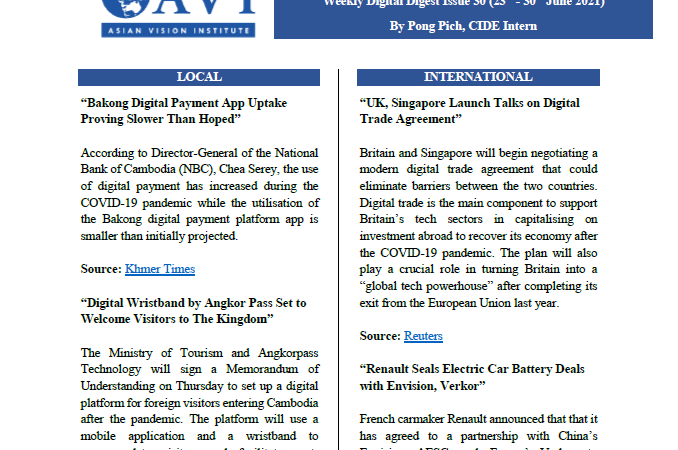Click the UK, Singapore digital trade headline
Image resolution: width=678 pixels, height=450 pixels.
[455, 110]
